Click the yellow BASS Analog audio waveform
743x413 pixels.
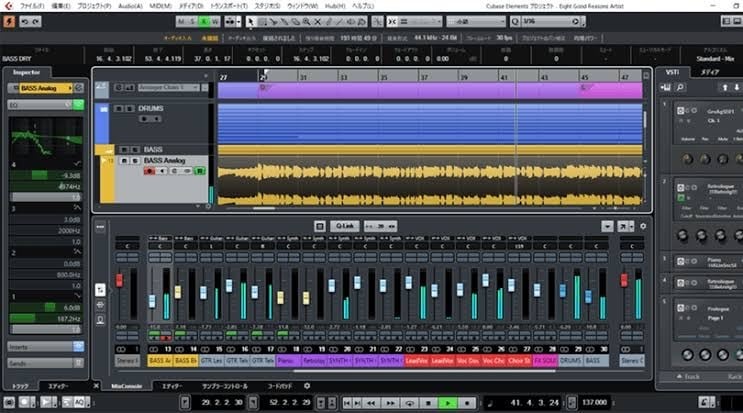pos(430,180)
